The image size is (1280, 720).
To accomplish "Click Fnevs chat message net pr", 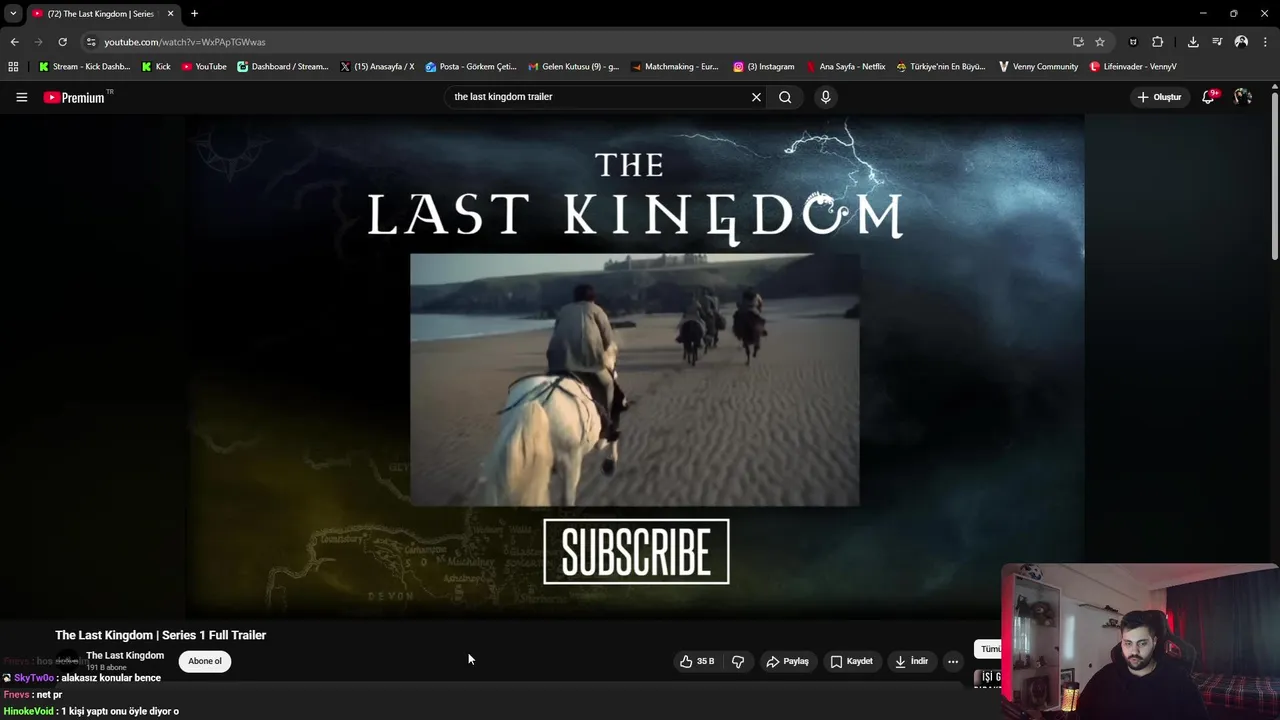I will [x=49, y=694].
